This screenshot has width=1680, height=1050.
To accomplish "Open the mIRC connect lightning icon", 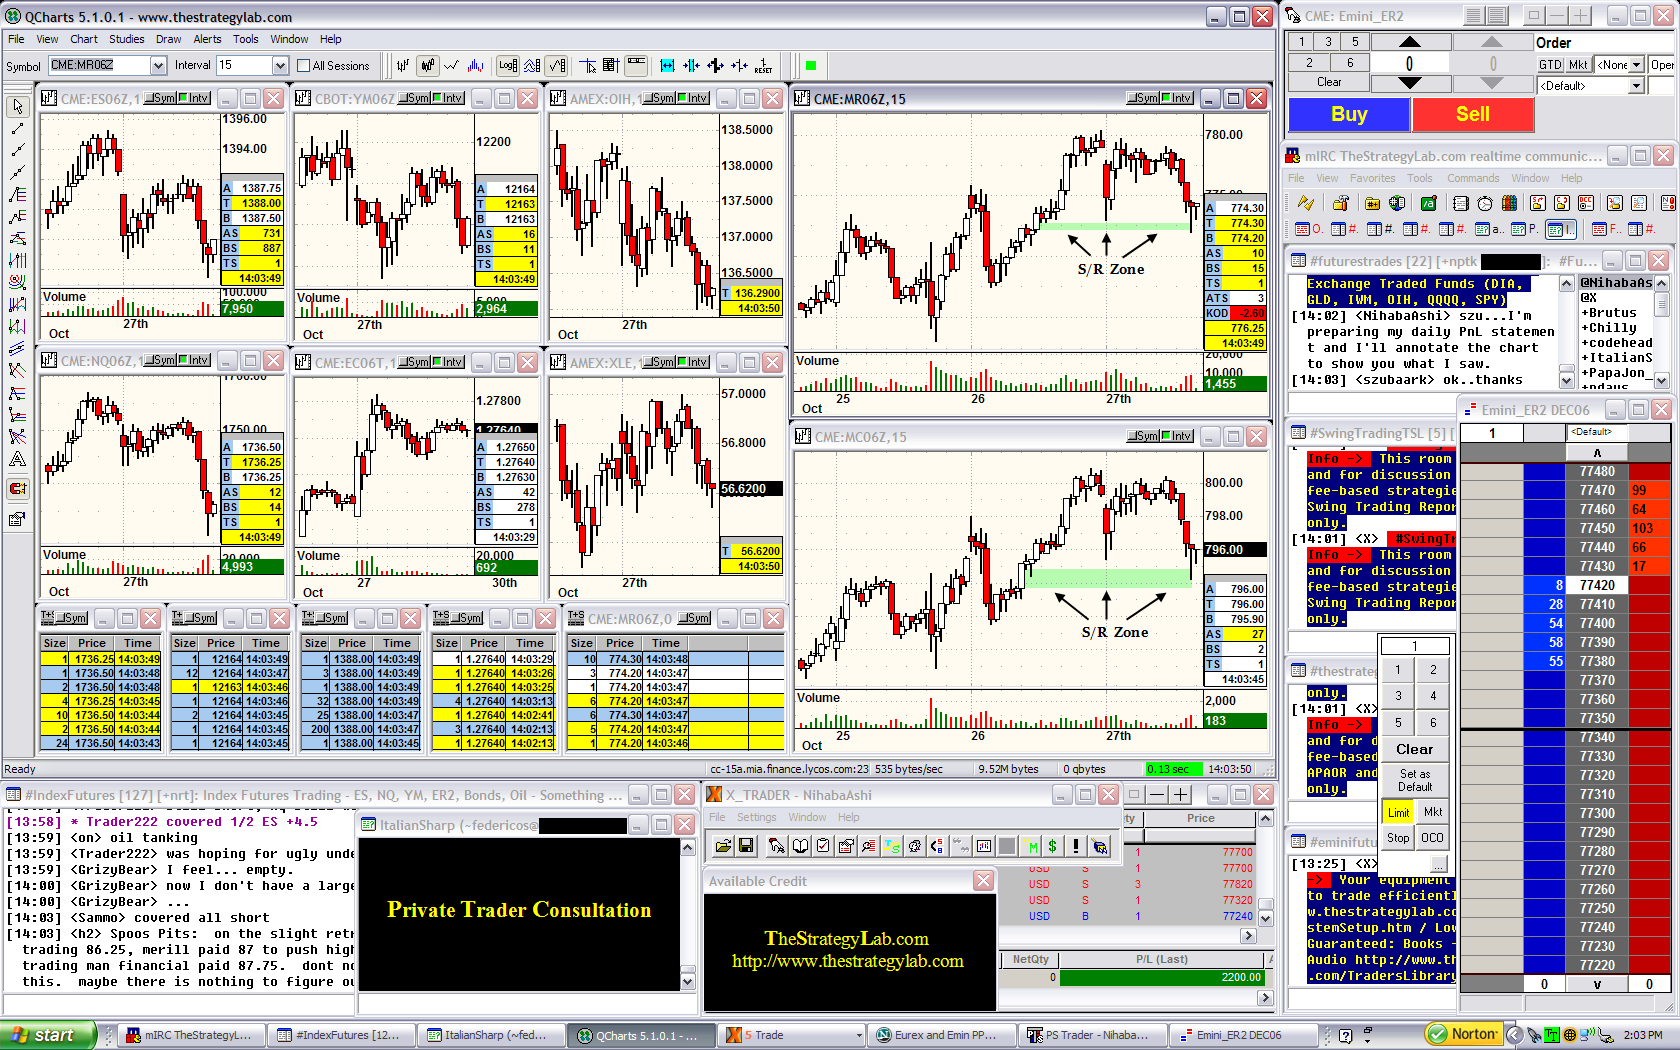I will [x=1305, y=203].
